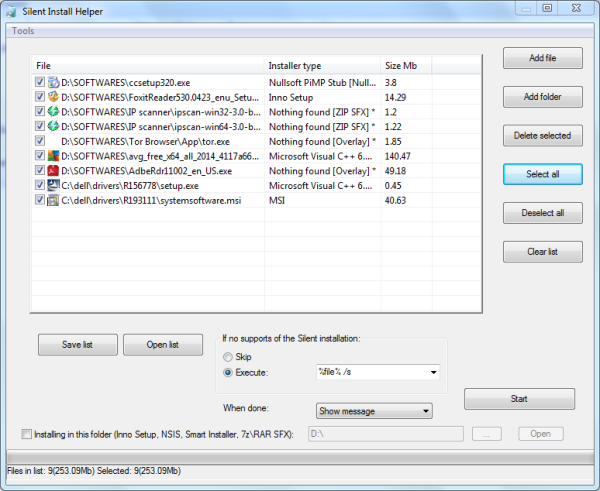This screenshot has width=600, height=491.
Task: Uncheck the ccsetup320.exe checkbox
Action: (40, 82)
